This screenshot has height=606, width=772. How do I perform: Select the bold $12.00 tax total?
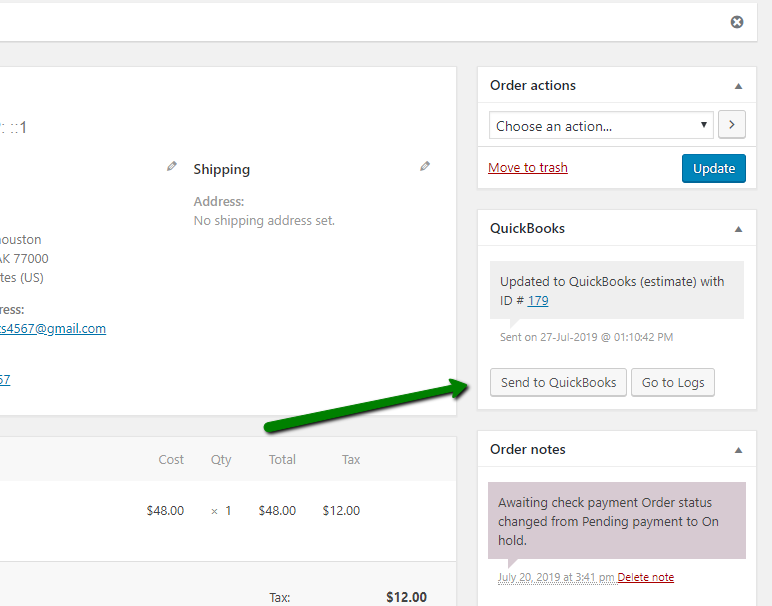click(406, 597)
